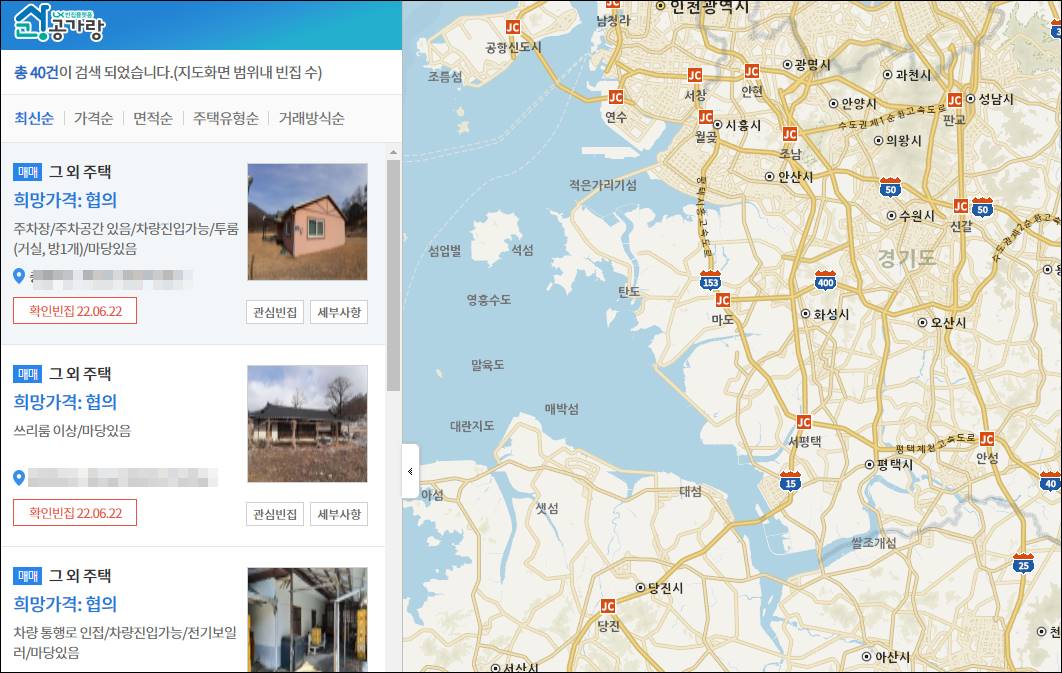Click the route 40 highway shield on map
Viewport: 1062px width, 673px height.
click(x=1050, y=481)
